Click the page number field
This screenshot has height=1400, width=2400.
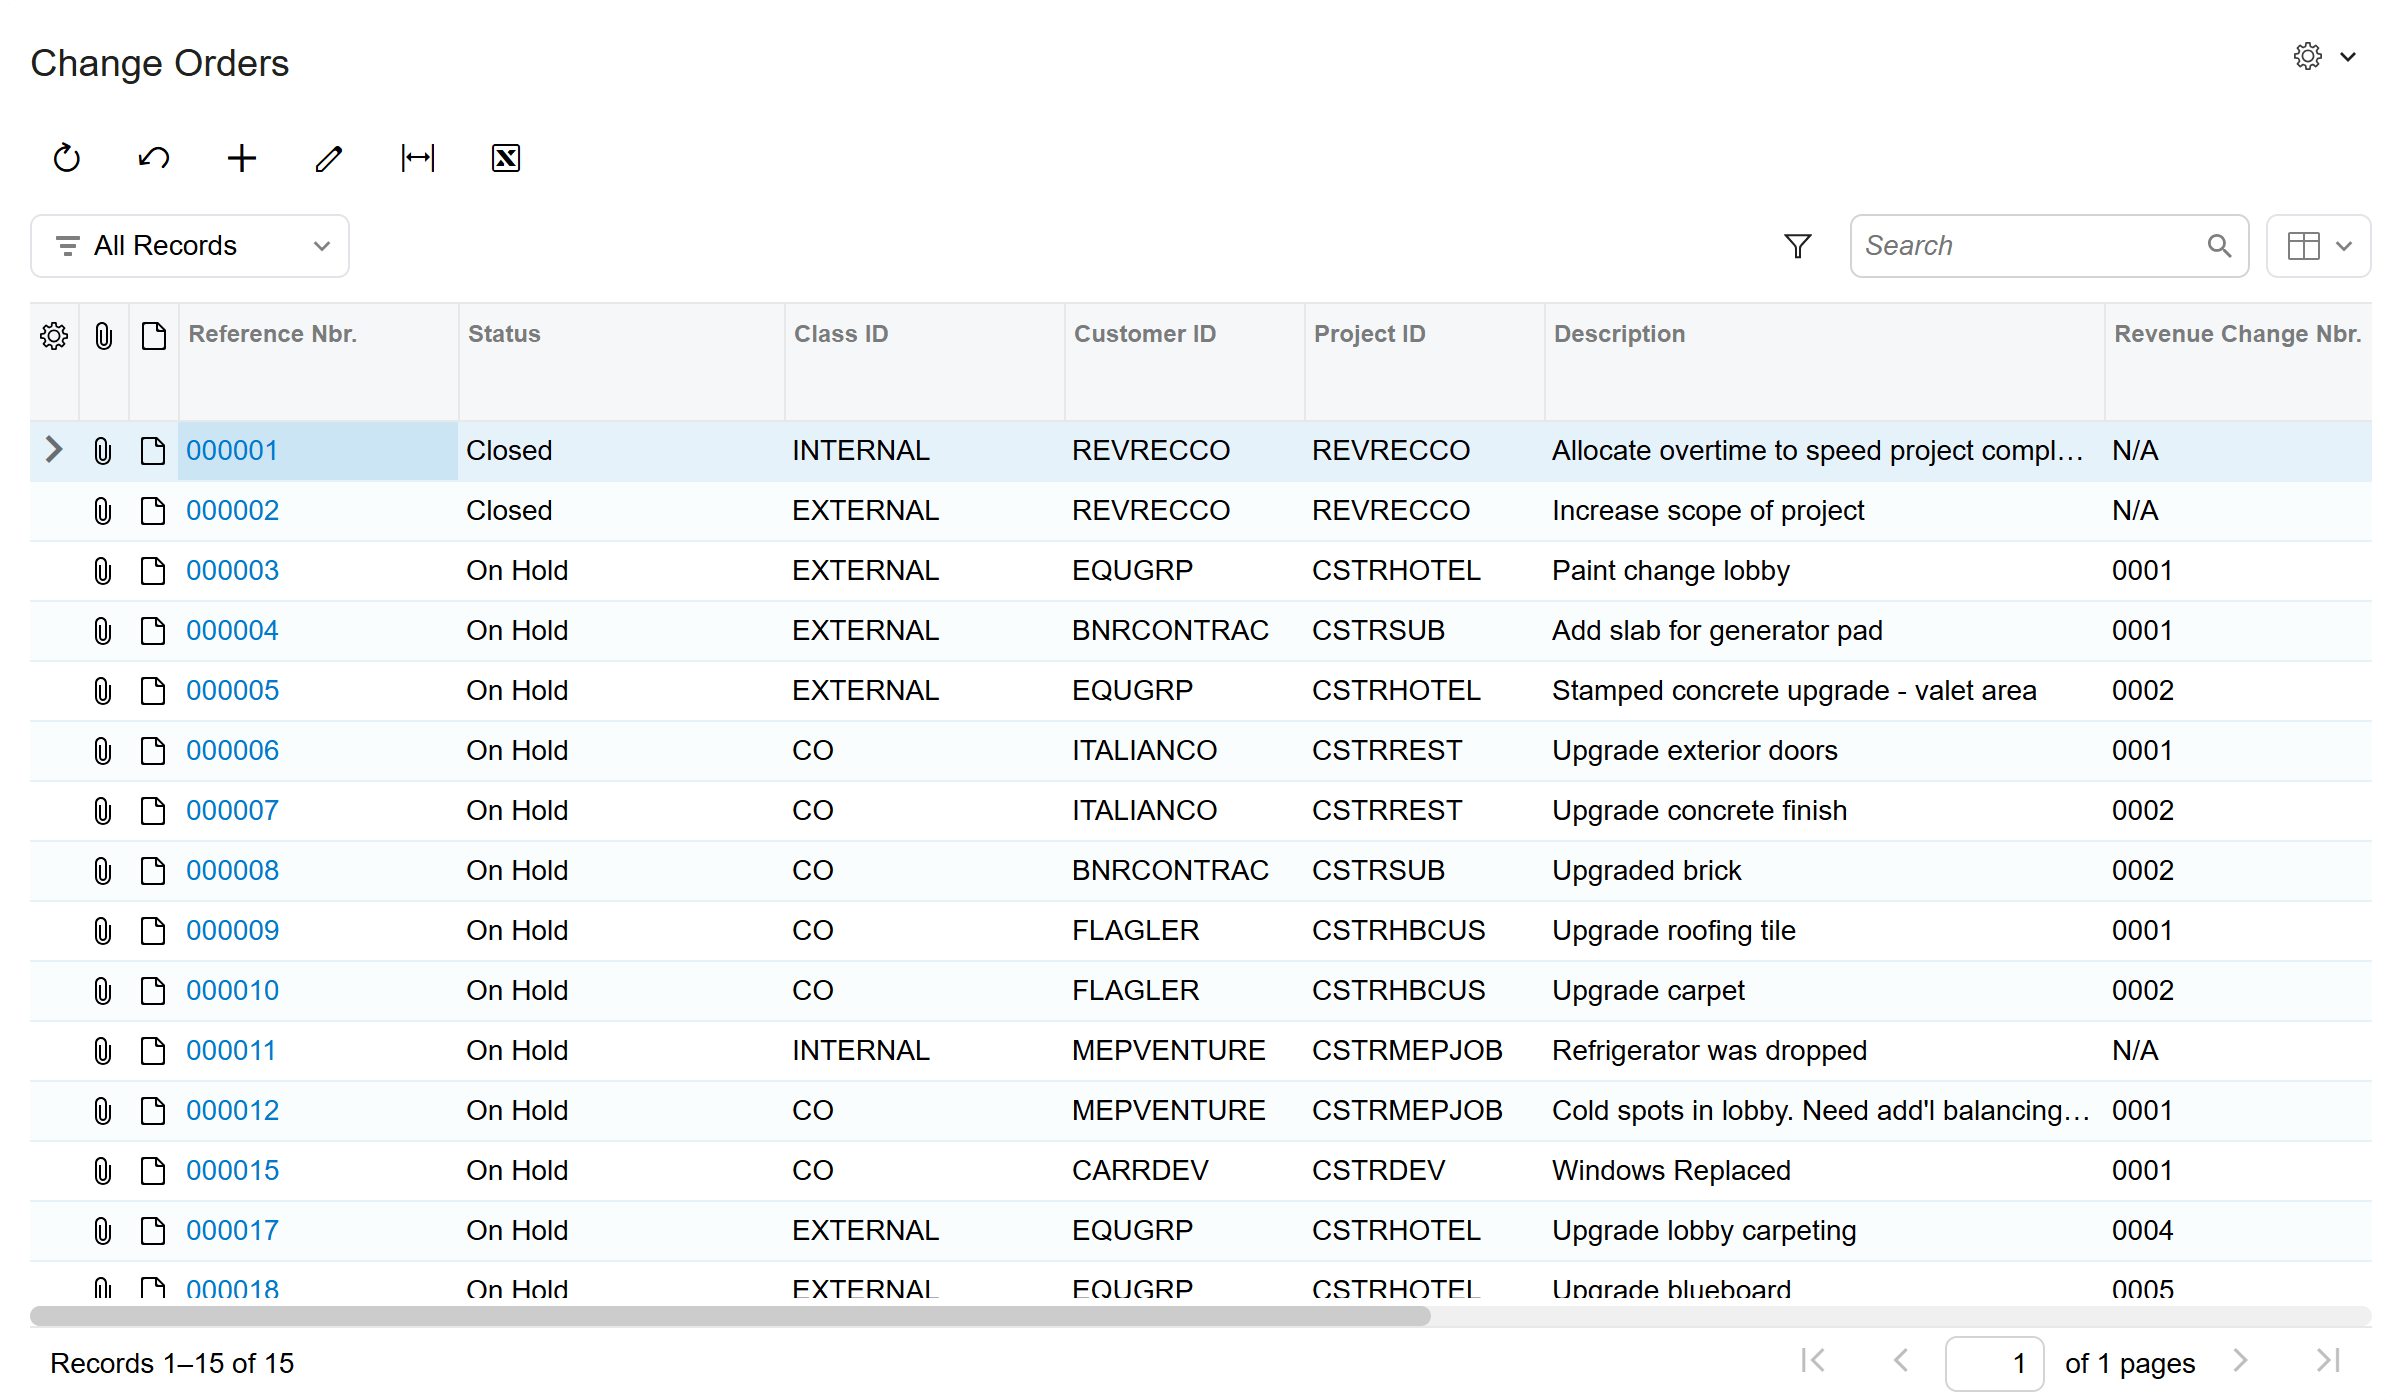tap(1995, 1363)
